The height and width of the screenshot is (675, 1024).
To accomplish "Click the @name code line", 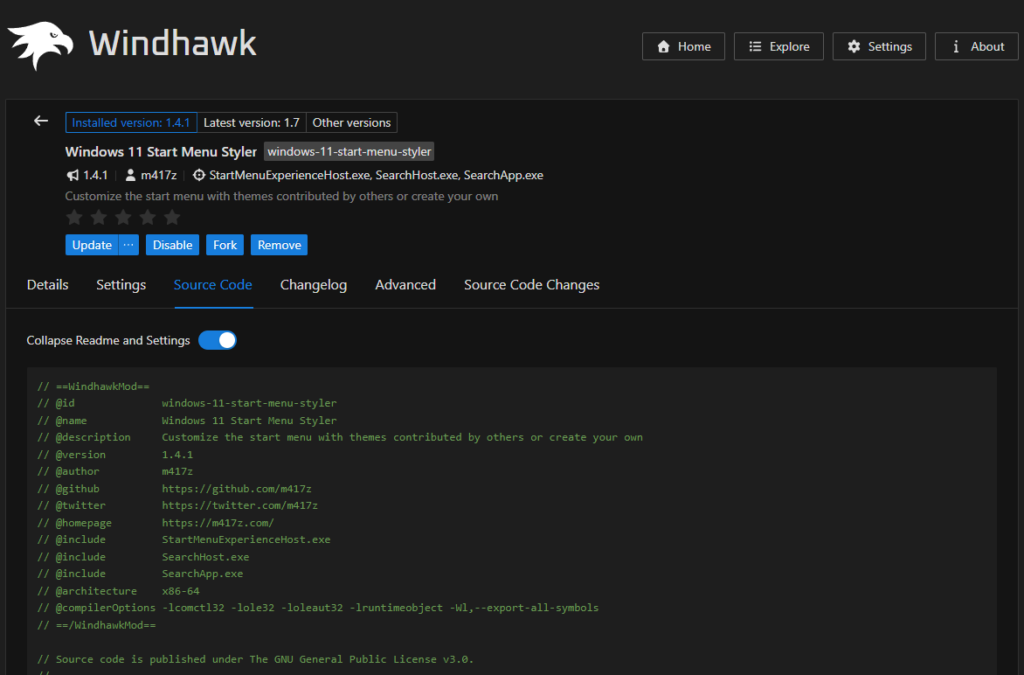I will click(x=187, y=420).
